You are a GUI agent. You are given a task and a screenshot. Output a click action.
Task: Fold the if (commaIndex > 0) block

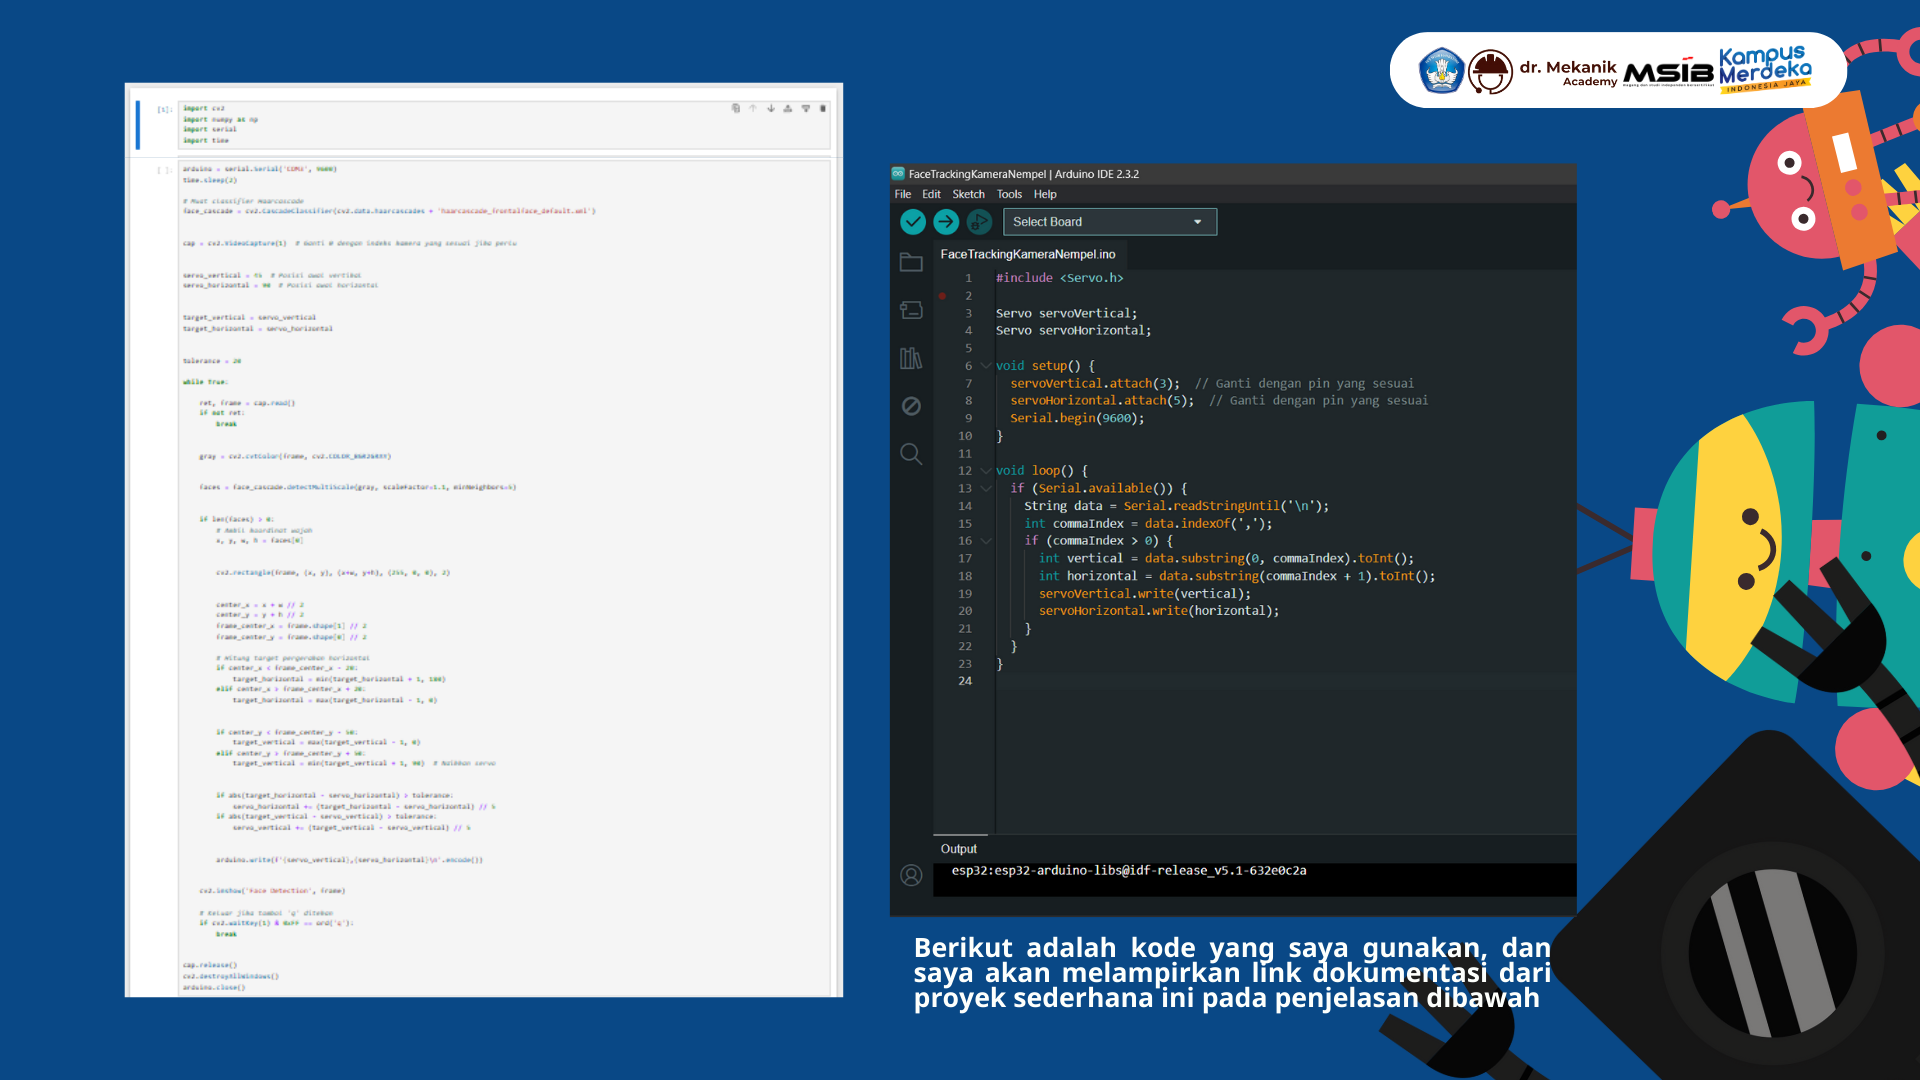(x=986, y=541)
